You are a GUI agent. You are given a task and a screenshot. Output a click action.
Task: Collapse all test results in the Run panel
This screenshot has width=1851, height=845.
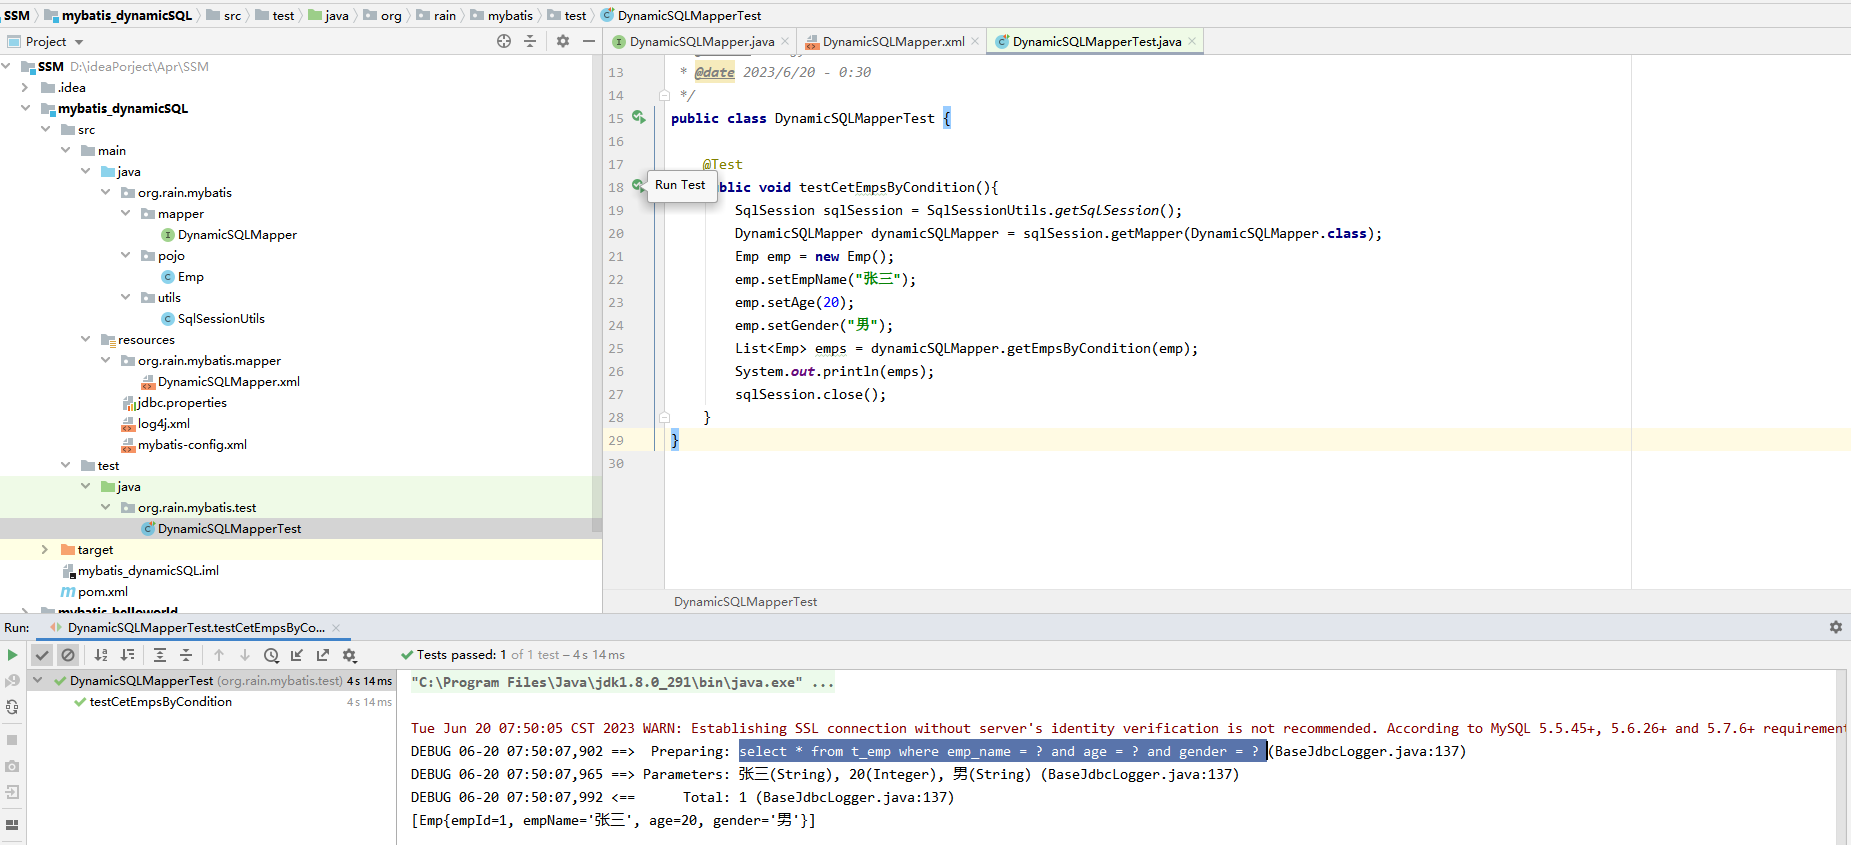pyautogui.click(x=186, y=655)
